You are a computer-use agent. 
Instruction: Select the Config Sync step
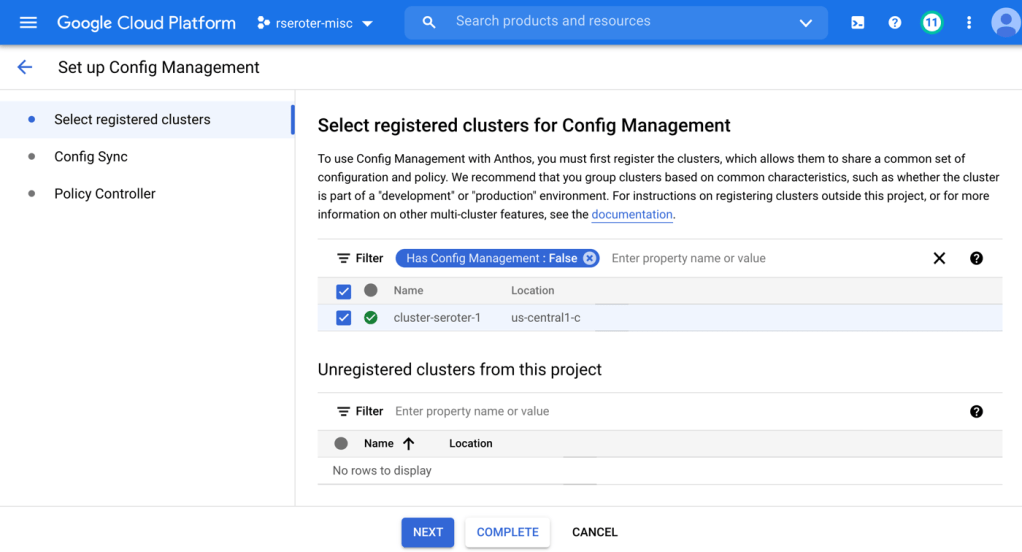pyautogui.click(x=91, y=156)
